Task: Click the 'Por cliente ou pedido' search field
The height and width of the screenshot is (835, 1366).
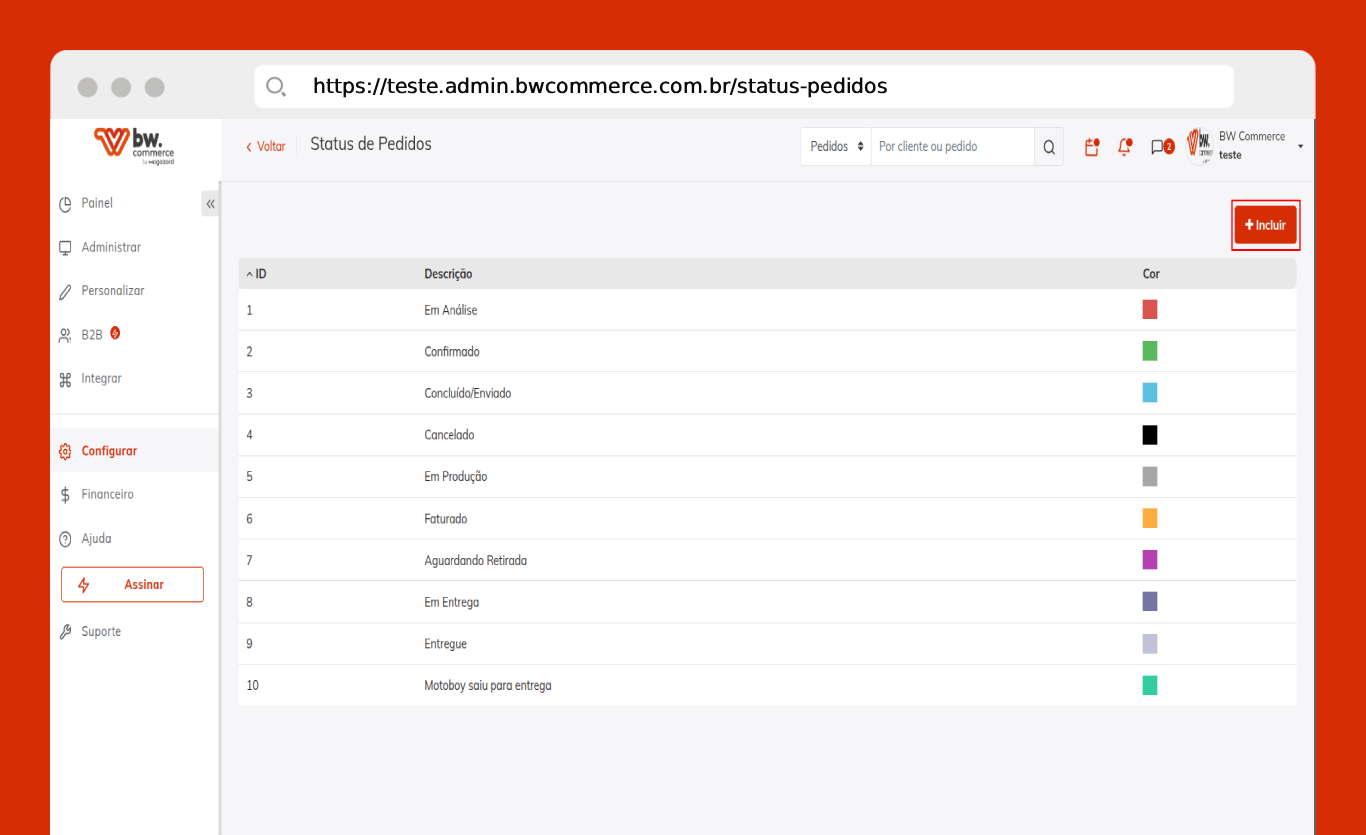Action: pos(951,147)
